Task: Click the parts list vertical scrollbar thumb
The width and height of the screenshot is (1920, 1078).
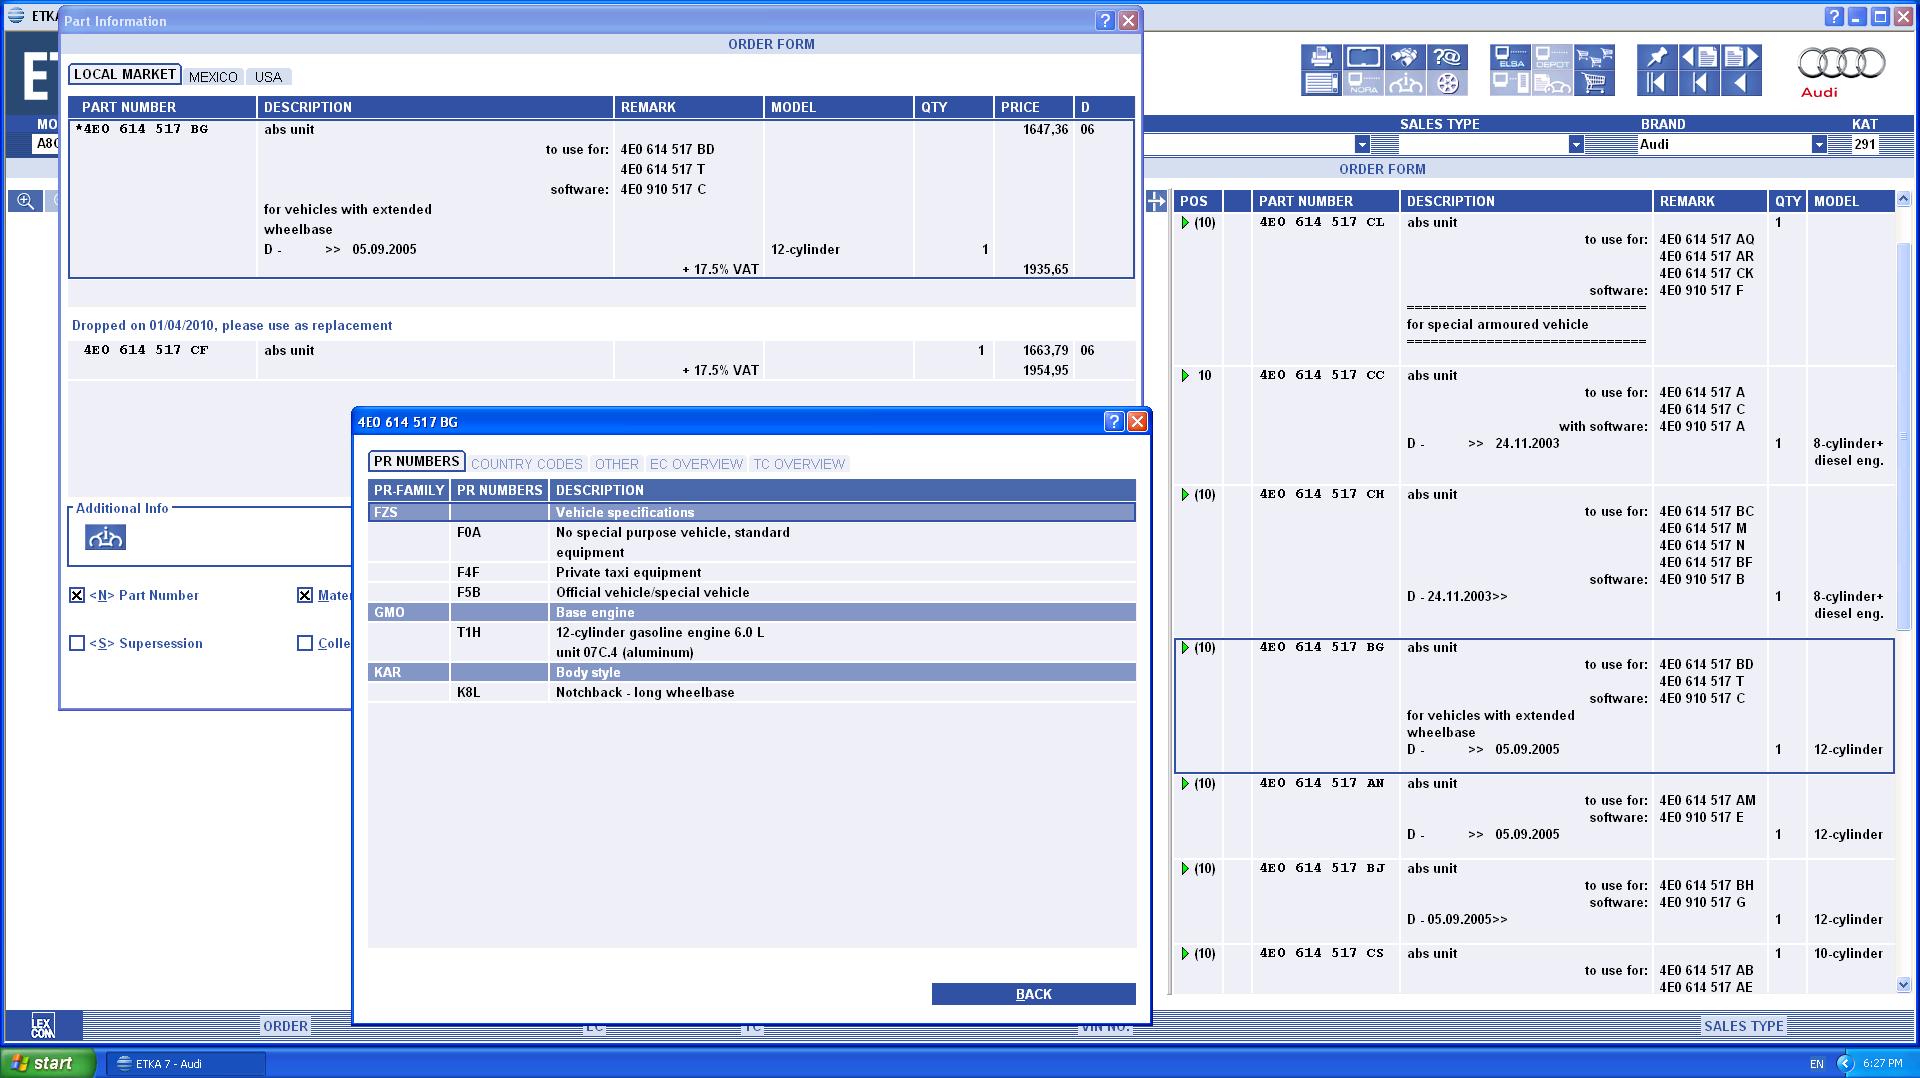Action: pyautogui.click(x=1903, y=435)
